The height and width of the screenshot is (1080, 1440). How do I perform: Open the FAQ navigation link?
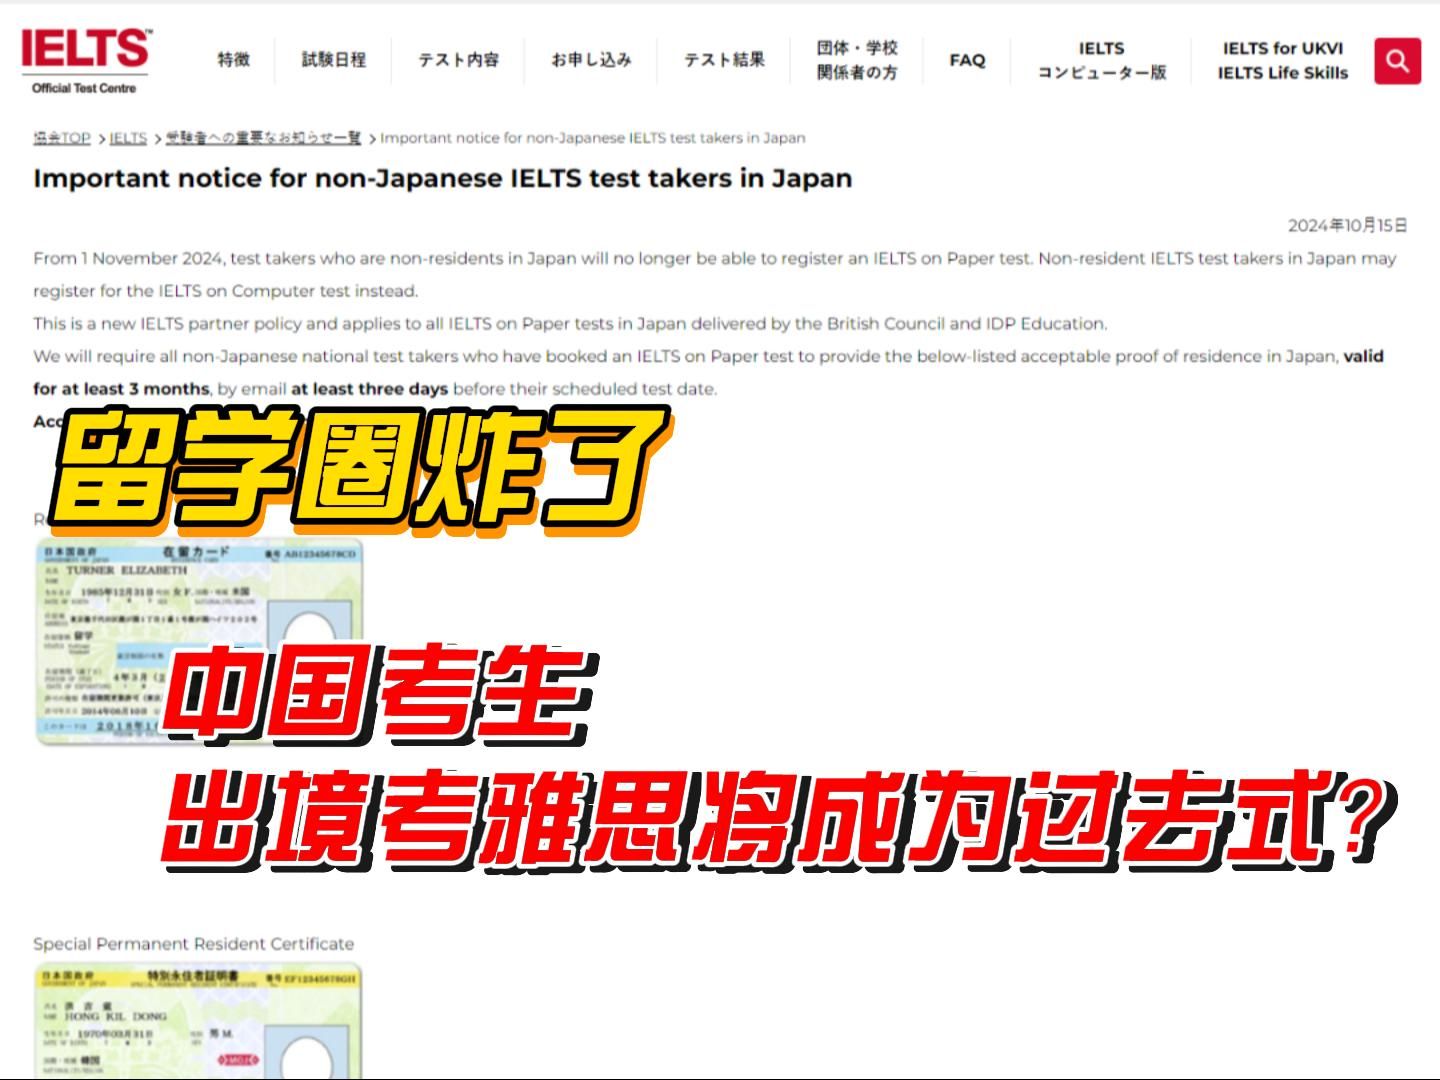click(x=967, y=60)
